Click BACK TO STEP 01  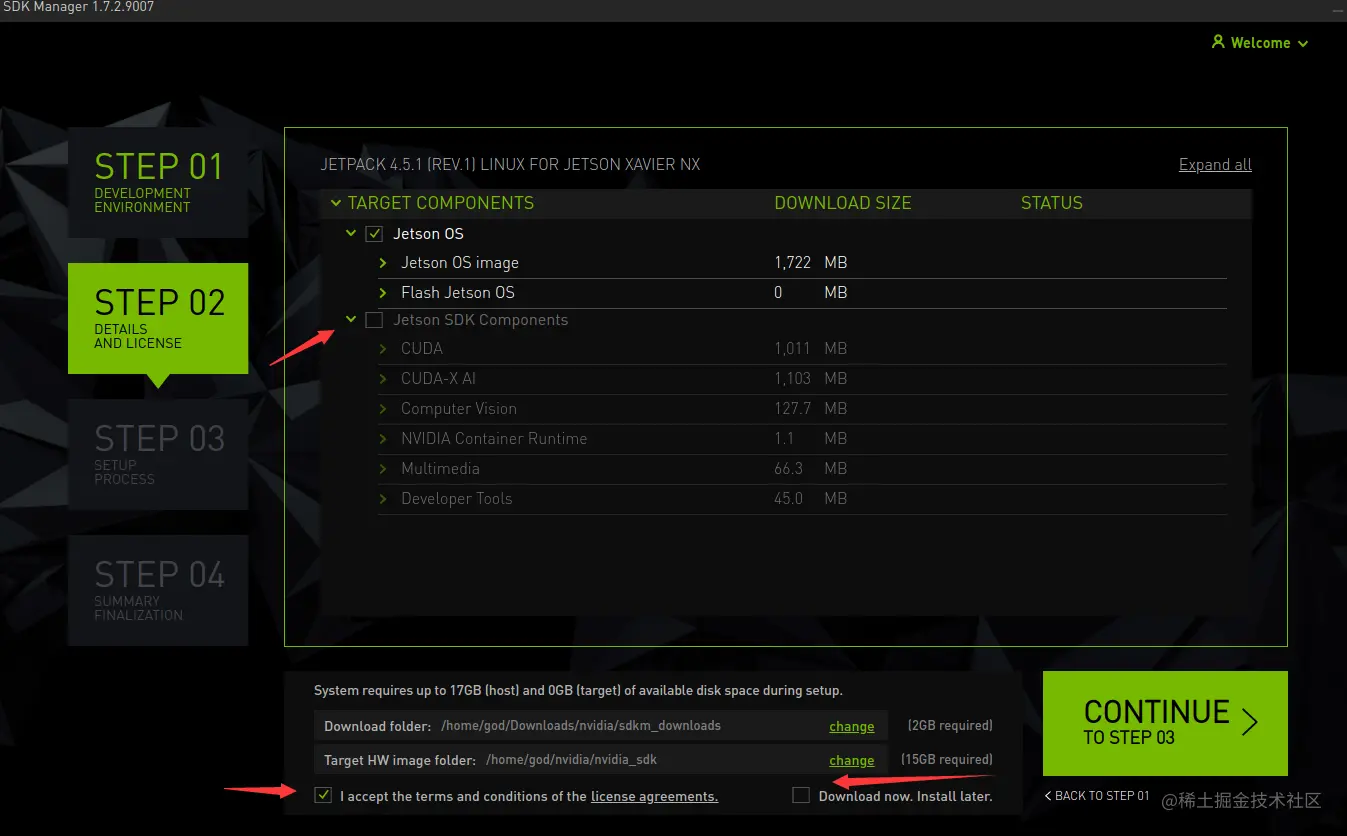click(x=1097, y=796)
